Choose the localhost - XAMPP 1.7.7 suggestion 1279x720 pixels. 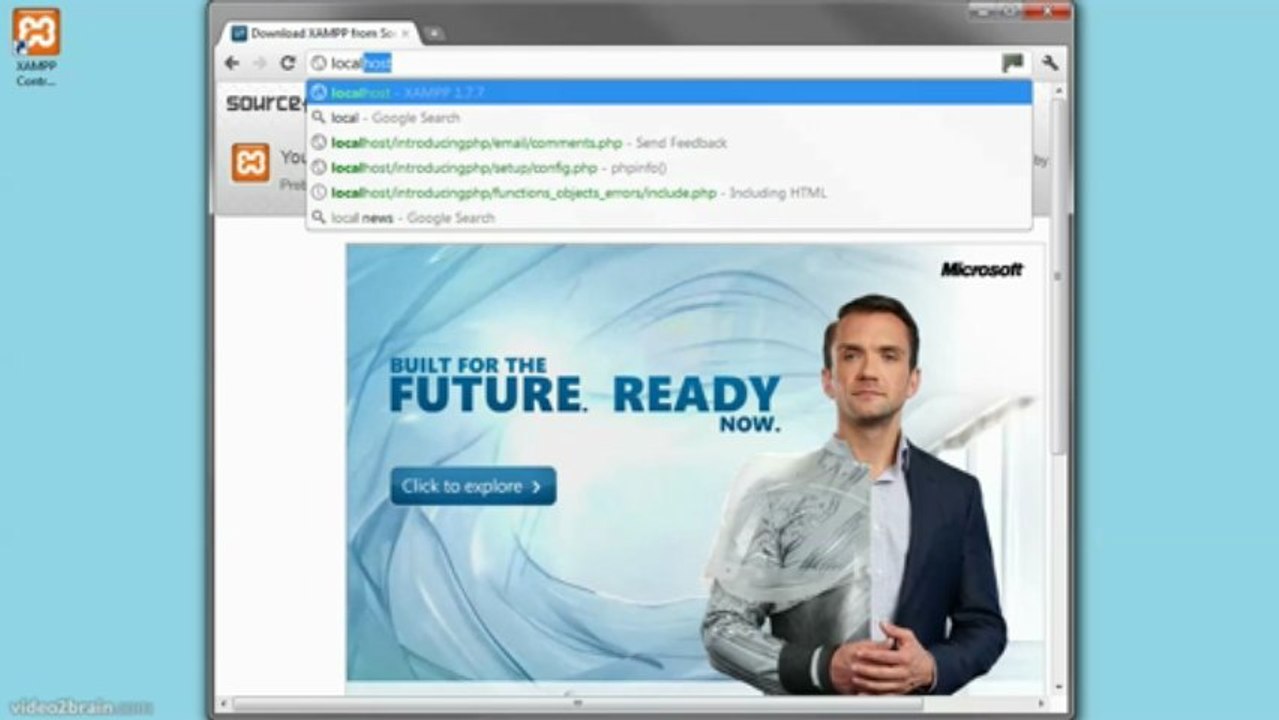click(x=669, y=92)
